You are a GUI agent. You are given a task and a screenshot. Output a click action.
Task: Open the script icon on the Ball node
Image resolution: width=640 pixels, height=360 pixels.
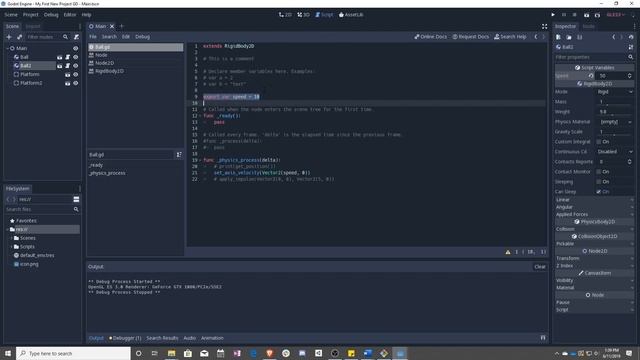pos(67,57)
